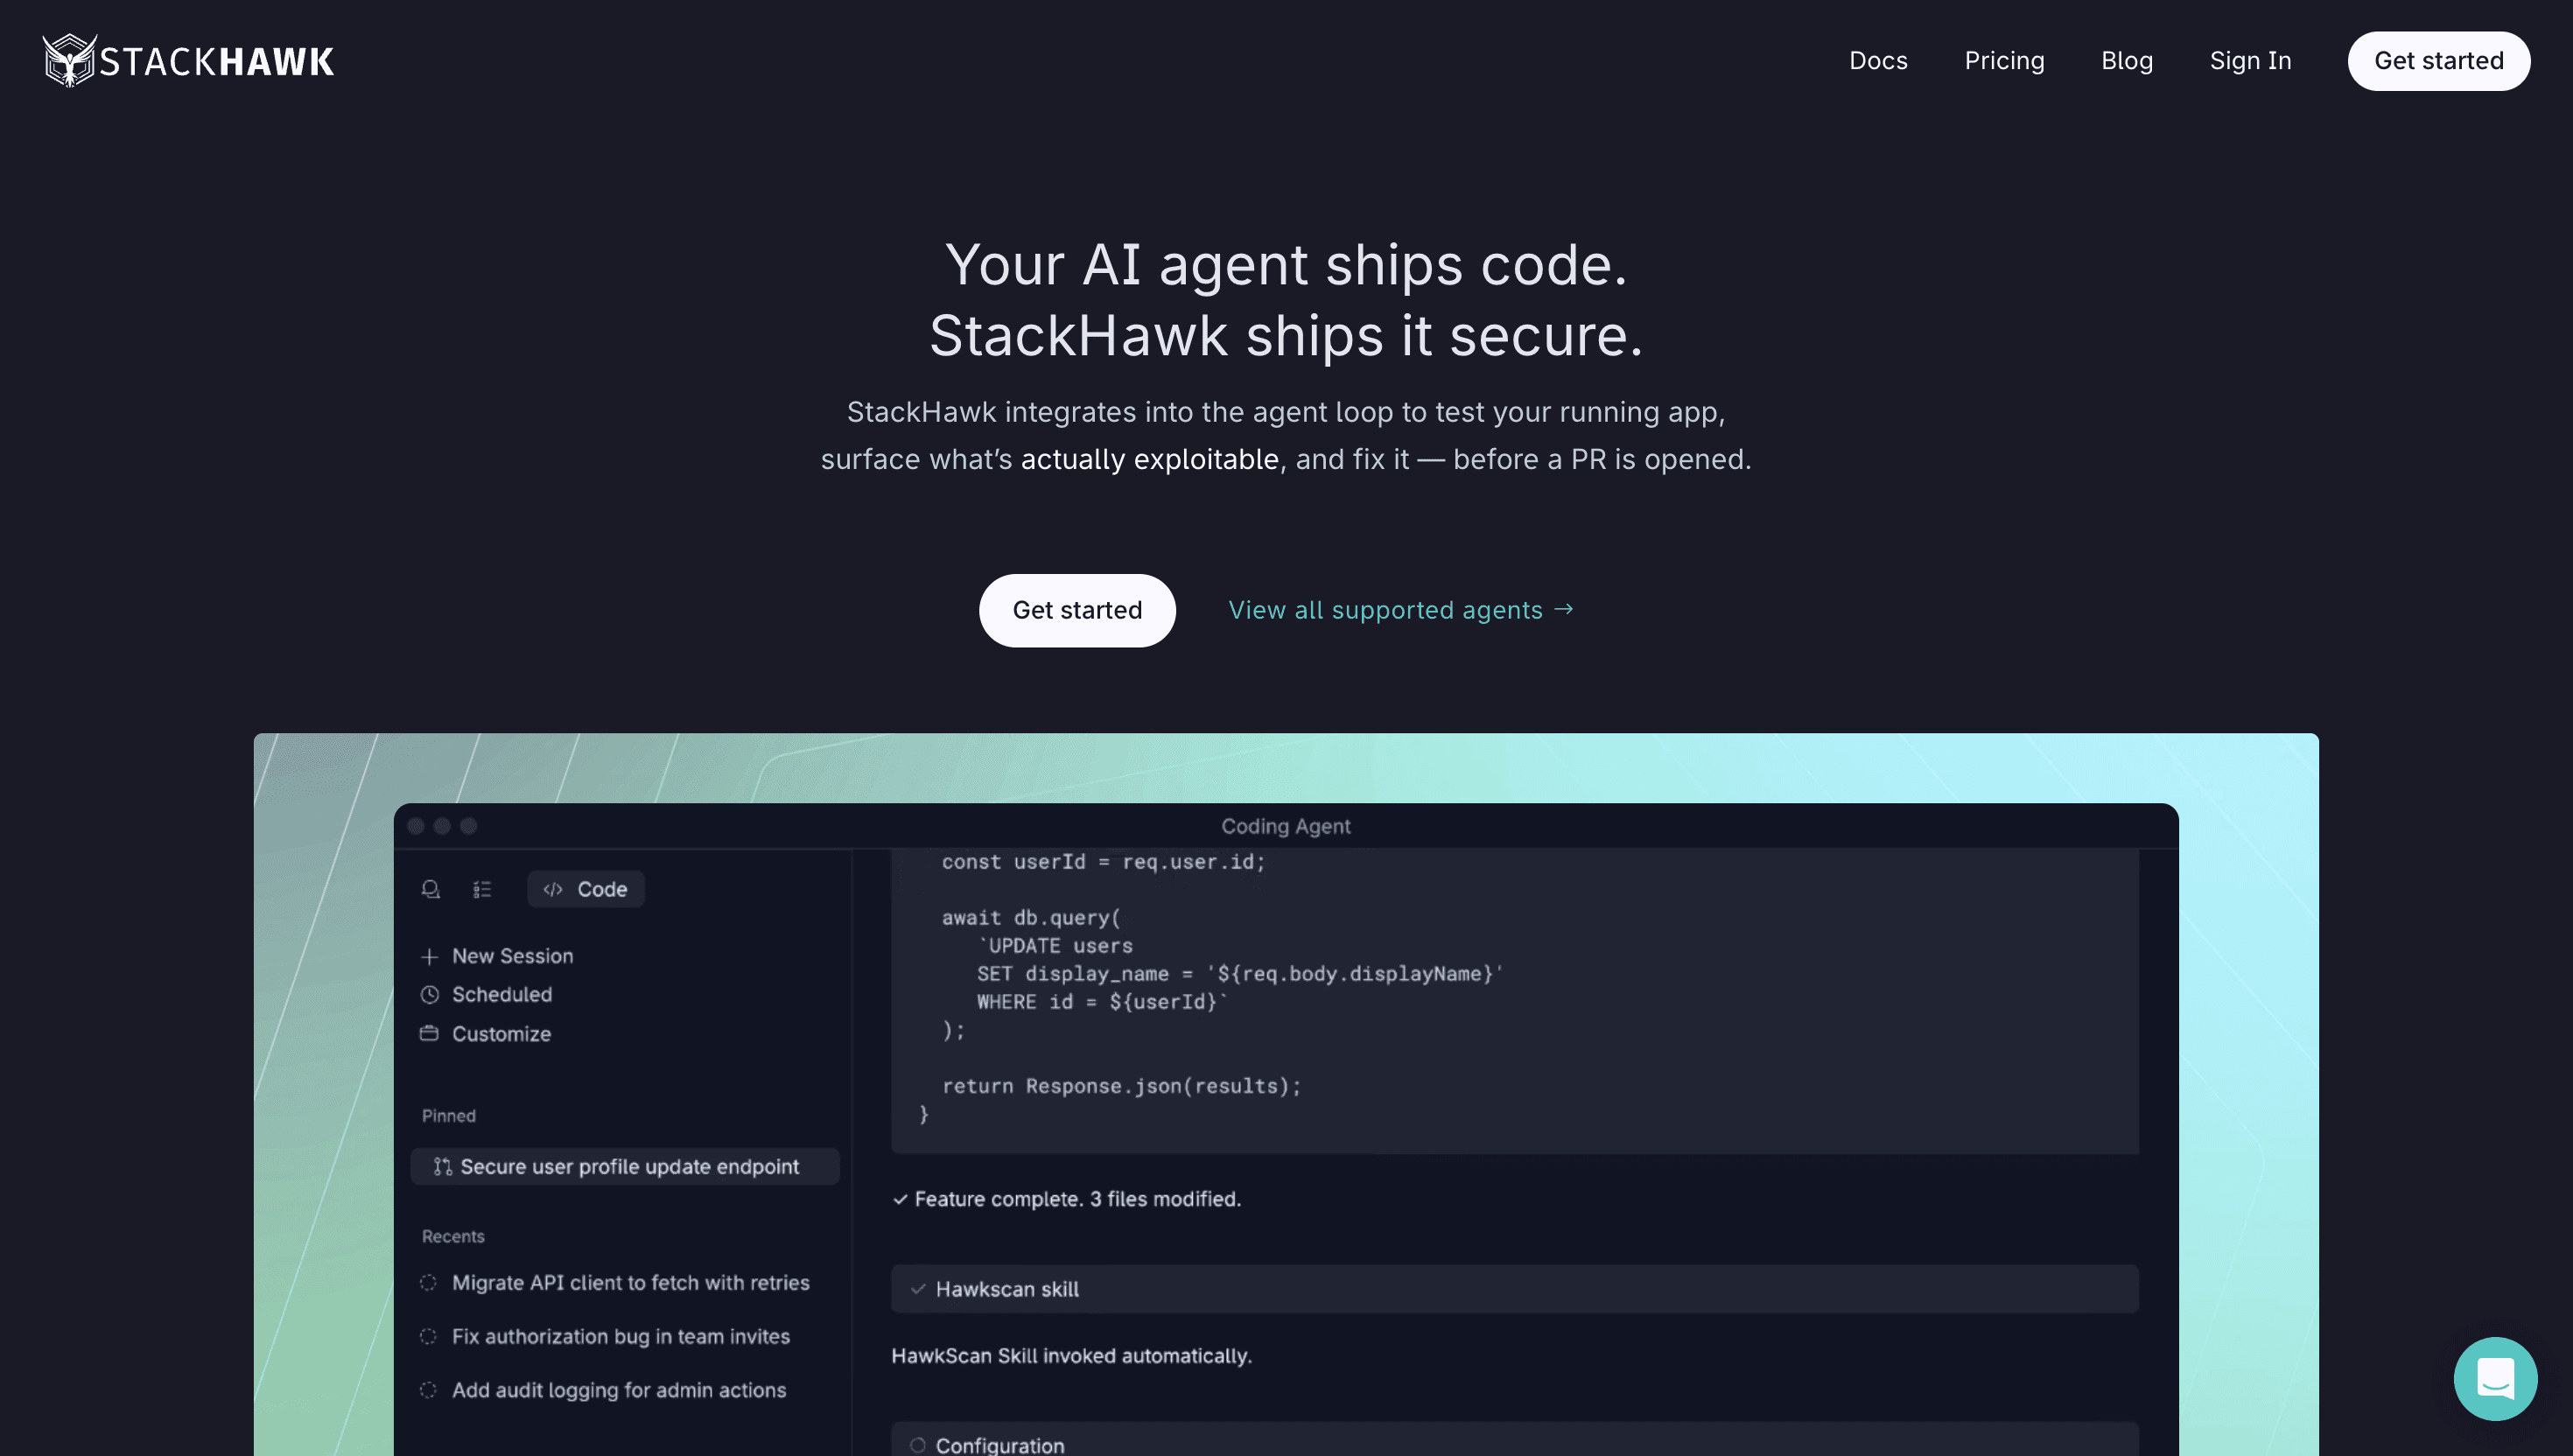Open the Scheduled sidebar item

(x=487, y=995)
